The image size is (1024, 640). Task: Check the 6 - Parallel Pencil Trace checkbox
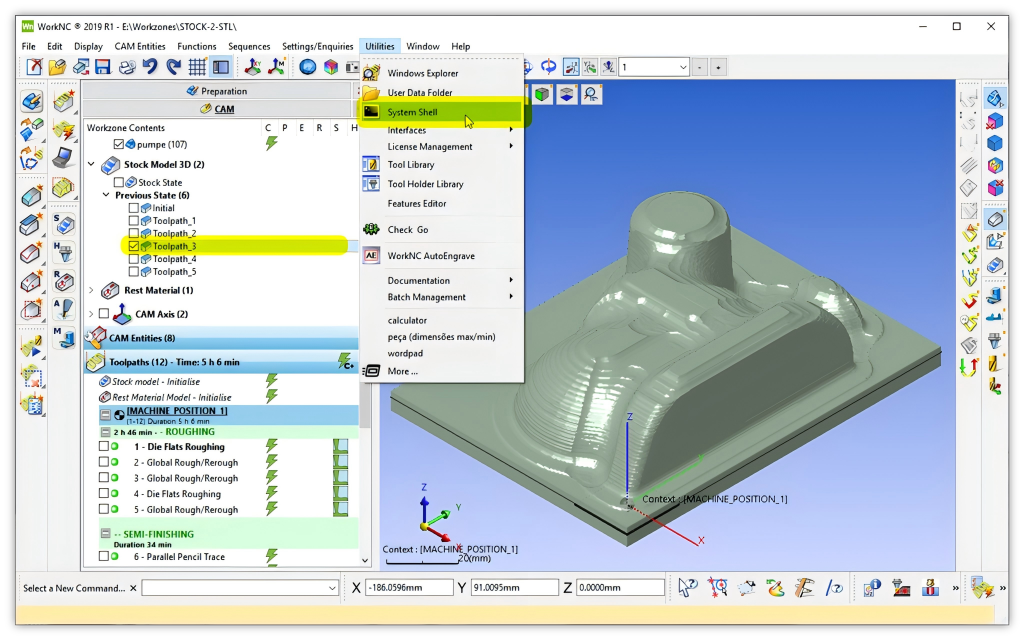[103, 556]
